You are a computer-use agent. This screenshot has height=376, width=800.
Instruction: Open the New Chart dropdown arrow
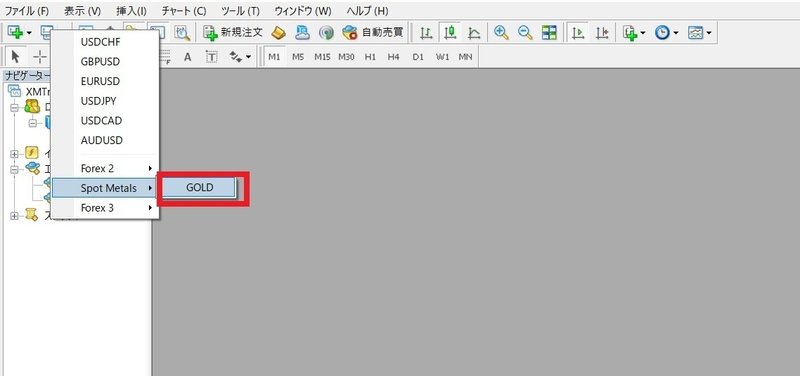pyautogui.click(x=29, y=33)
